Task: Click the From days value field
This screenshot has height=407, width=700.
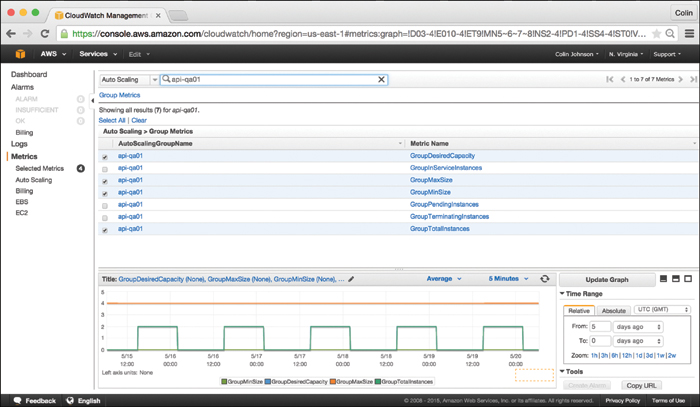Action: (600, 327)
